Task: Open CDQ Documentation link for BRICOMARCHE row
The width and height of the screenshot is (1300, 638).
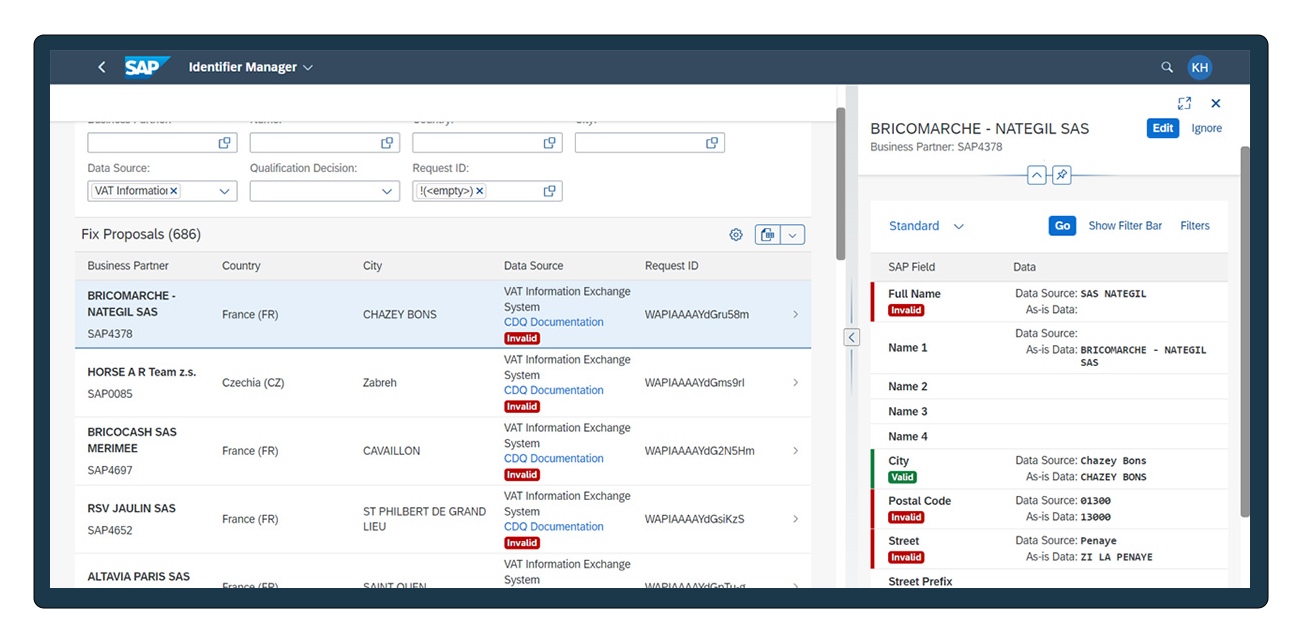Action: click(x=554, y=322)
